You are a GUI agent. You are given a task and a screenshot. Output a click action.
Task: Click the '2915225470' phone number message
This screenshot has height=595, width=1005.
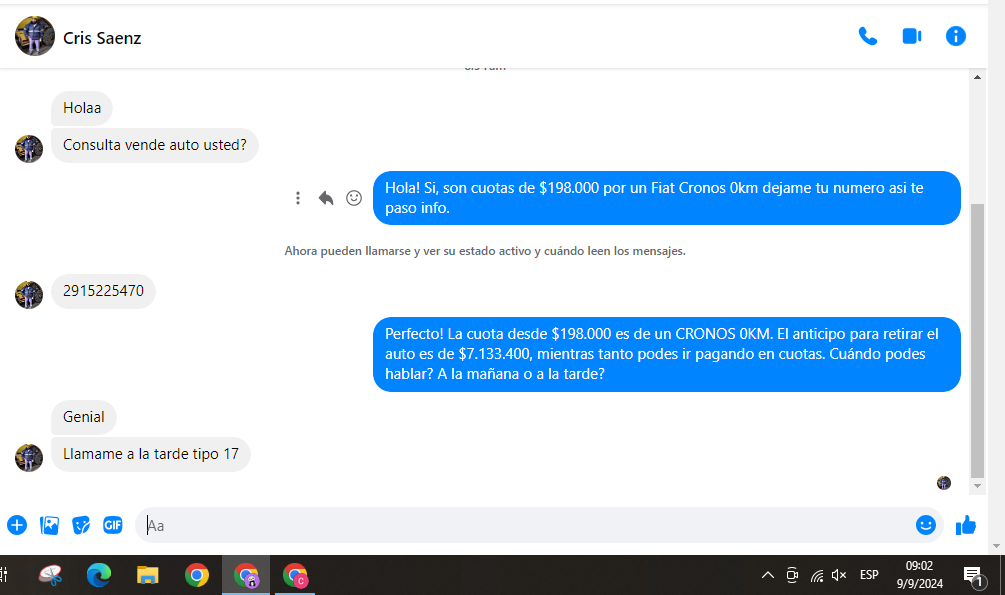[x=103, y=291]
